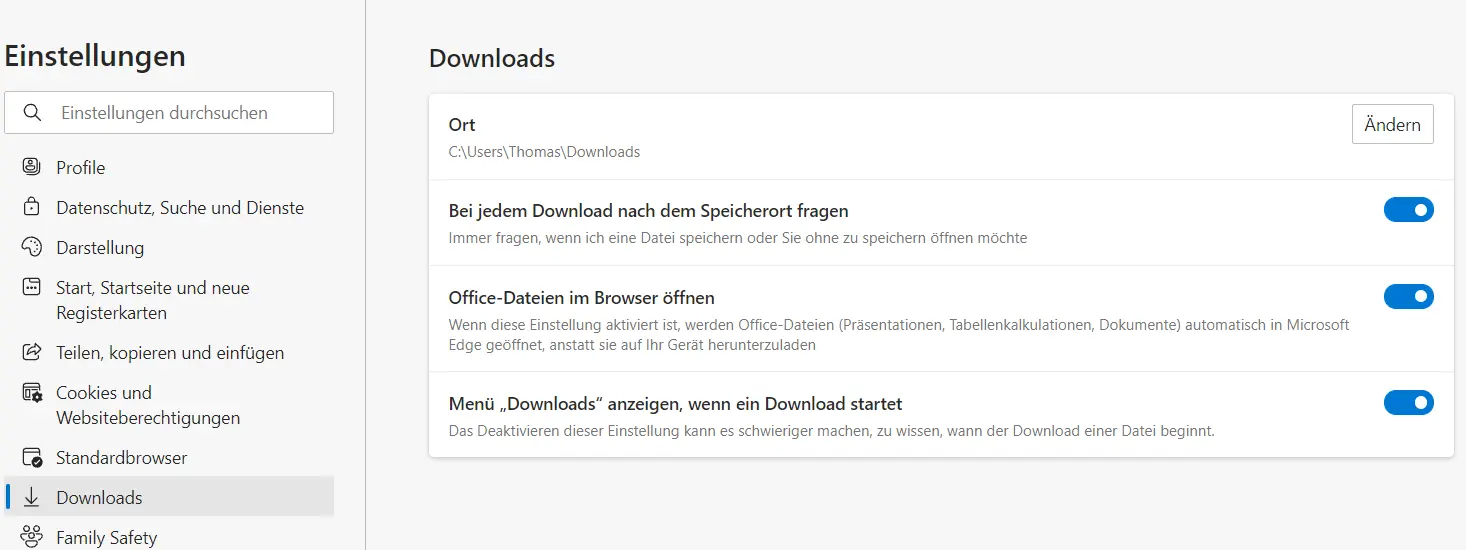The width and height of the screenshot is (1466, 550).
Task: Toggle Office-Dateien im Browser öffnen
Action: (x=1408, y=297)
